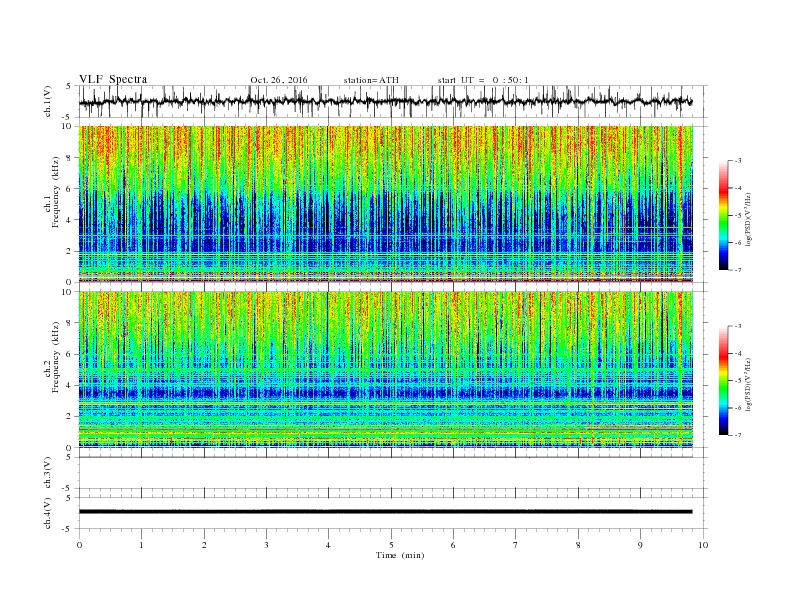The image size is (792, 612).
Task: Click the "8" kHz tick on ch.1 frequency axis
Action: coord(70,158)
